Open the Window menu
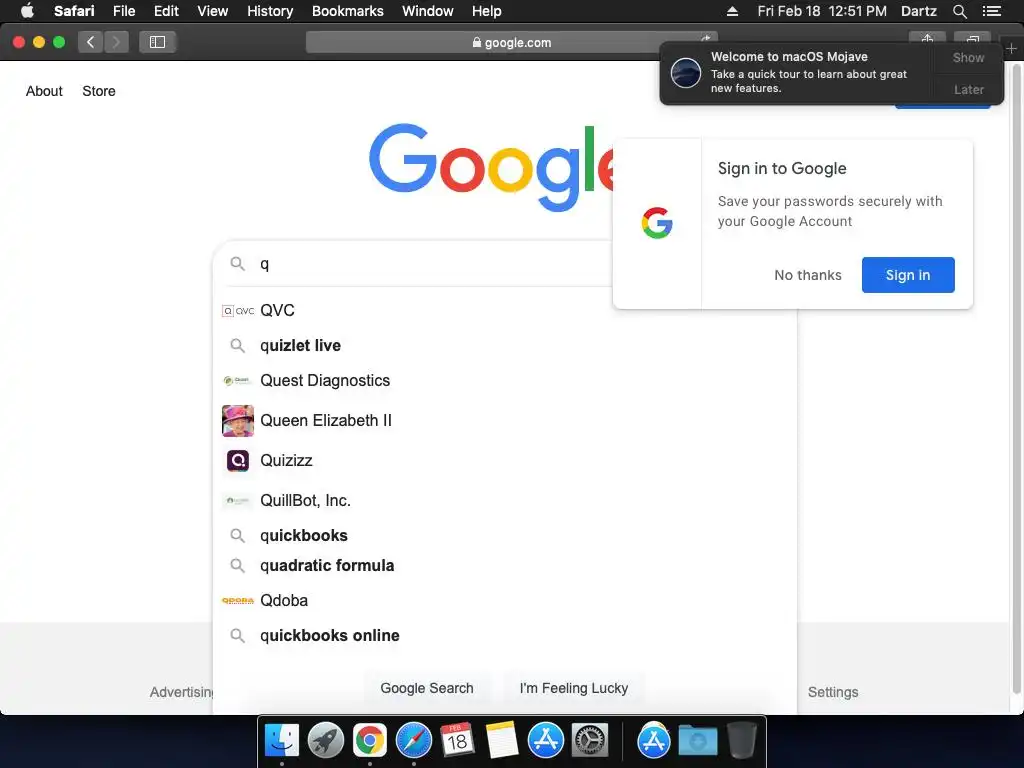The height and width of the screenshot is (768, 1024). [x=428, y=11]
